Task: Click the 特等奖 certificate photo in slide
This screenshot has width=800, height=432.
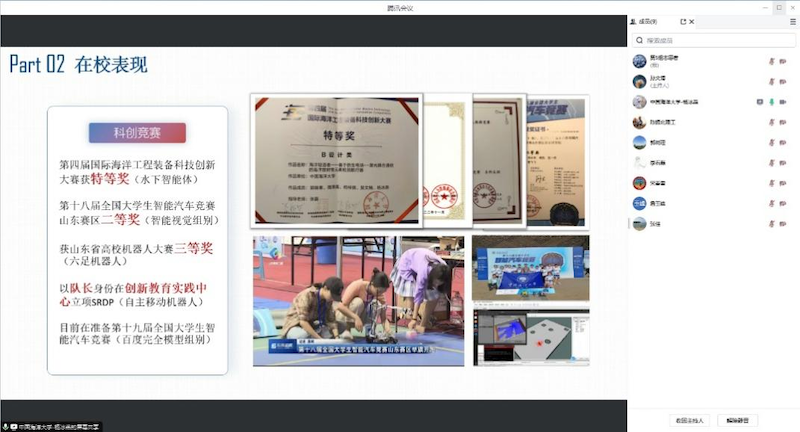Action: tap(337, 158)
